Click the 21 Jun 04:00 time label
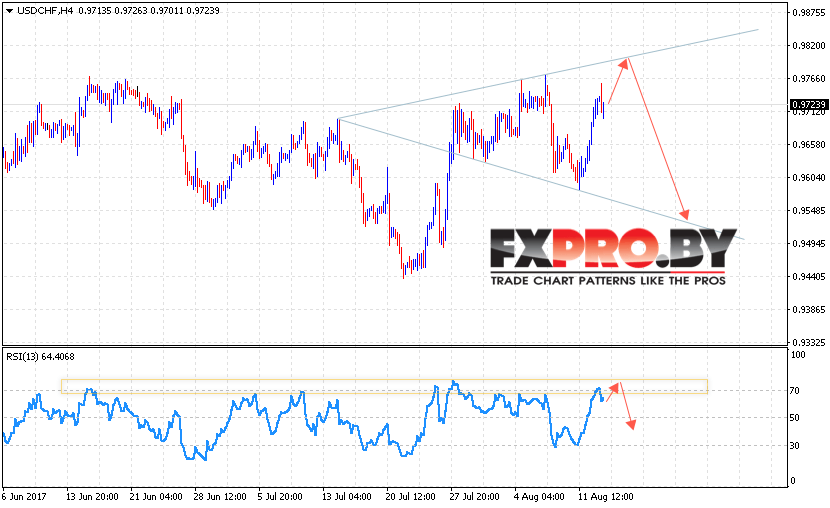The image size is (830, 508). tap(156, 497)
